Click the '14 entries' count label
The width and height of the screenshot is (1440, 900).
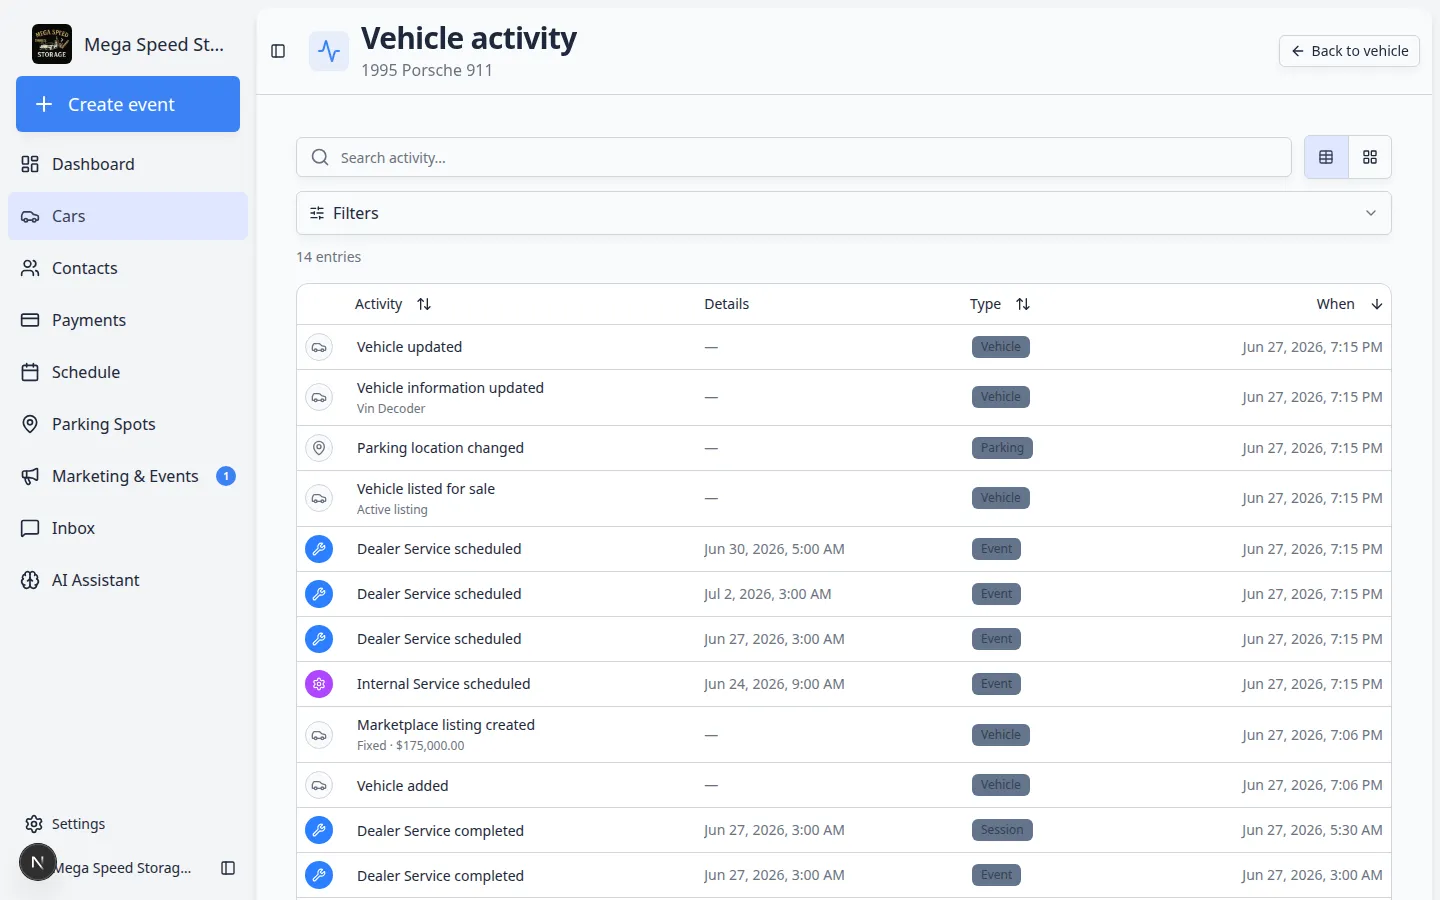[x=328, y=257]
